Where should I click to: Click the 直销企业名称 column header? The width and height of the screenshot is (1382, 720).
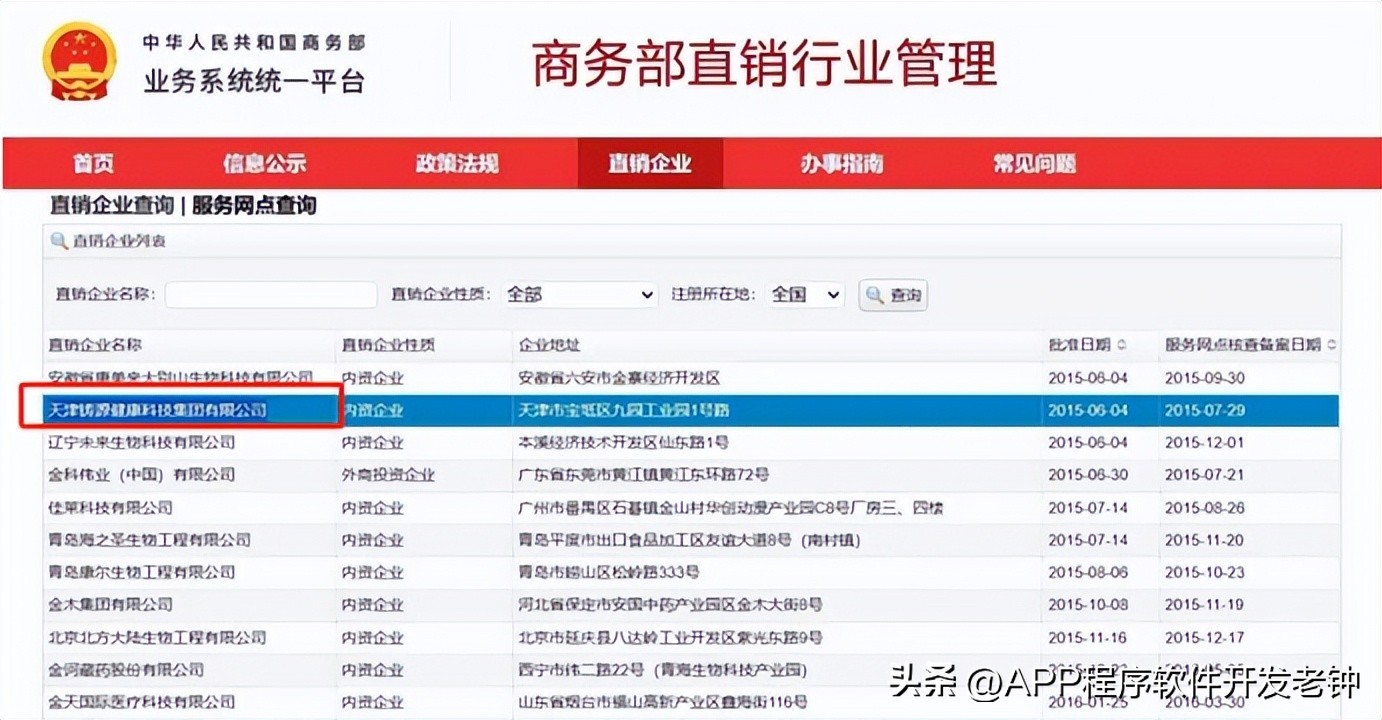point(96,345)
